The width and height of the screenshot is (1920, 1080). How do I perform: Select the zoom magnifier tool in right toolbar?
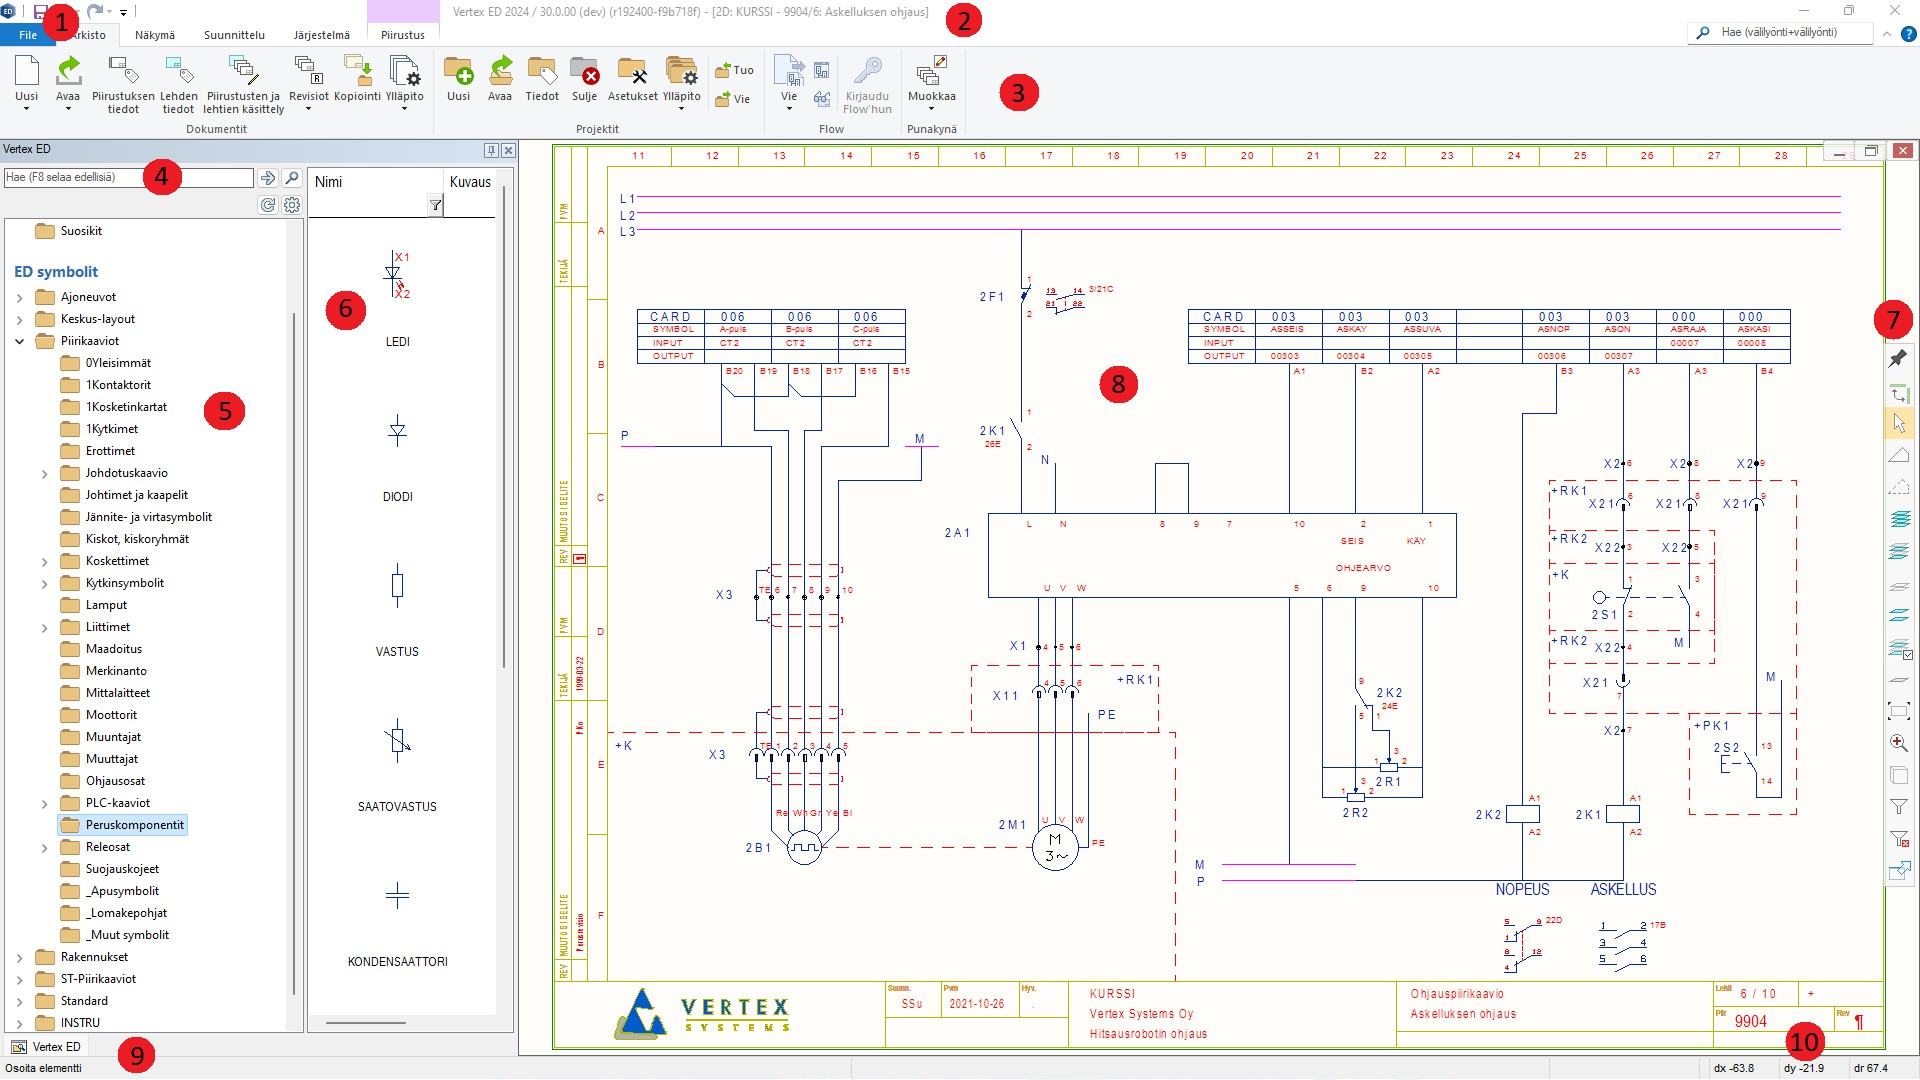(1898, 743)
